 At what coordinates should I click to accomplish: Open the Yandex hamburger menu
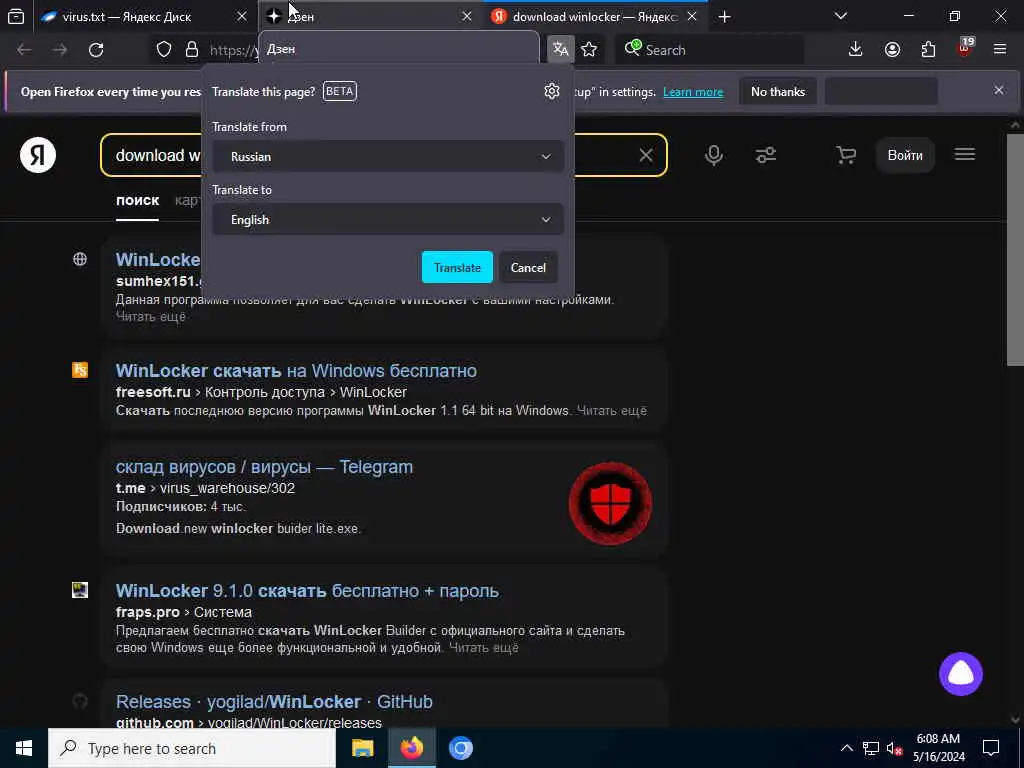(965, 154)
